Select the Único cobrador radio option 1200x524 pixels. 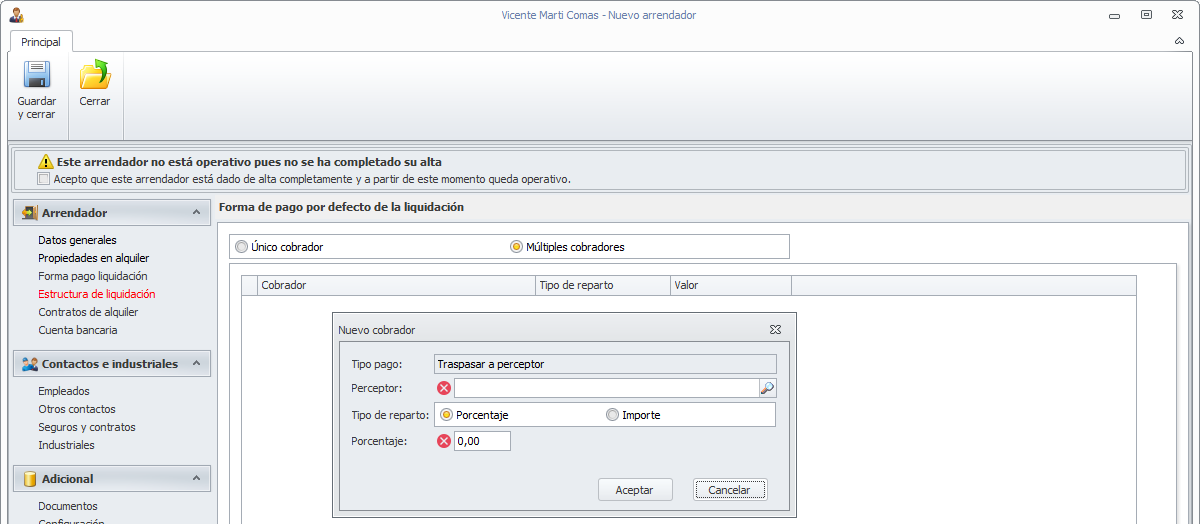(x=241, y=247)
